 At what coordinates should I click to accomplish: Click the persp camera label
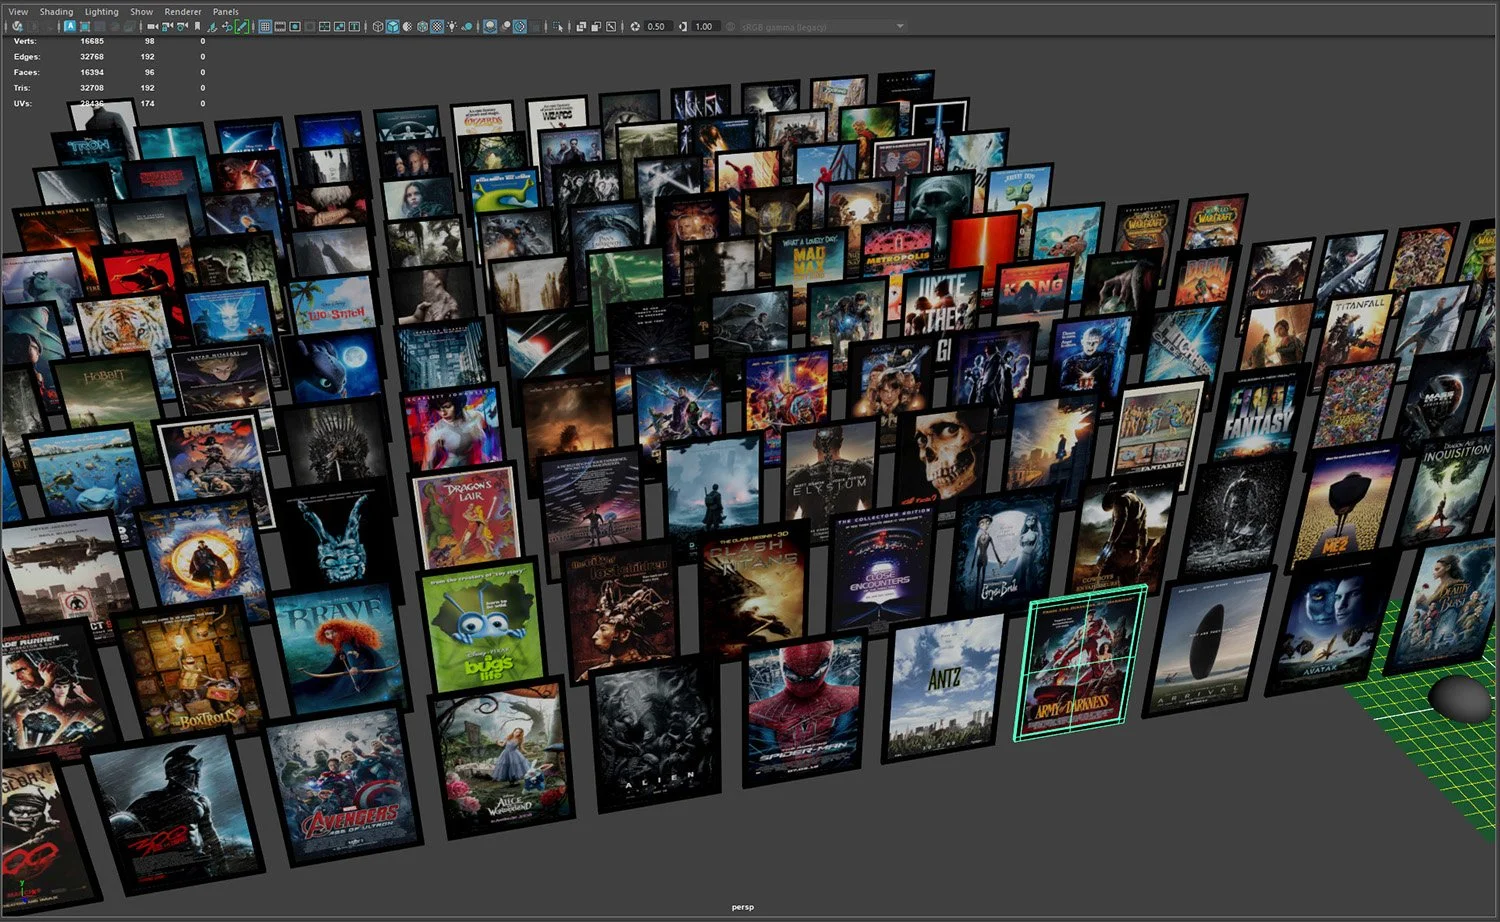click(x=743, y=907)
